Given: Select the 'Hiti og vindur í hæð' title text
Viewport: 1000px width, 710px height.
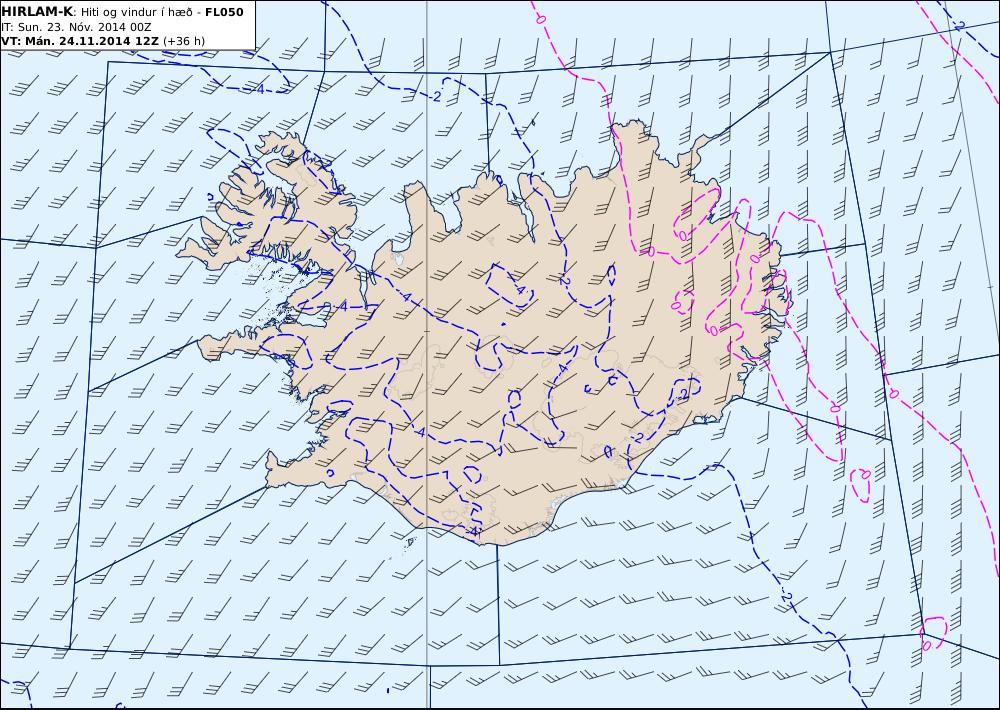Looking at the screenshot, I should [136, 12].
